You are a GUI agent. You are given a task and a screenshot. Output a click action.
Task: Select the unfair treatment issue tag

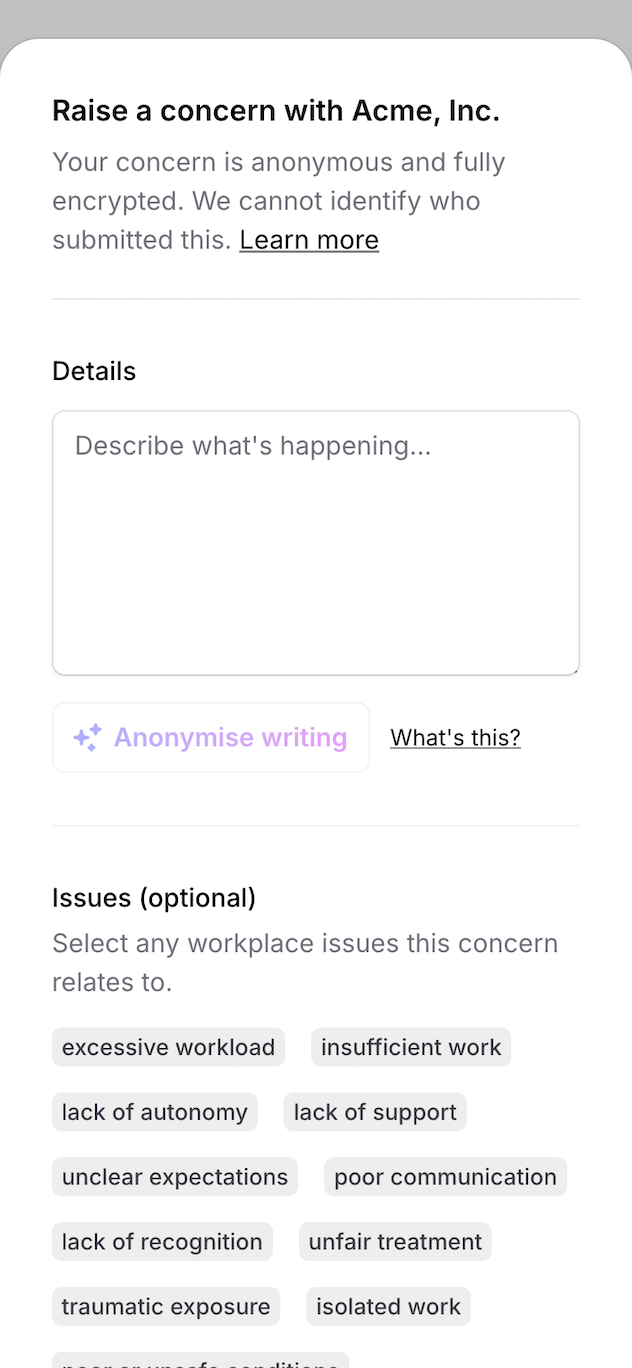(395, 1242)
